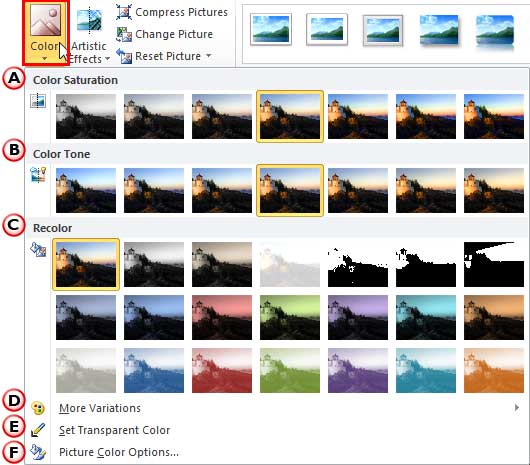Select the No Recolor thumbnail
This screenshot has width=530, height=465.
pos(86,264)
